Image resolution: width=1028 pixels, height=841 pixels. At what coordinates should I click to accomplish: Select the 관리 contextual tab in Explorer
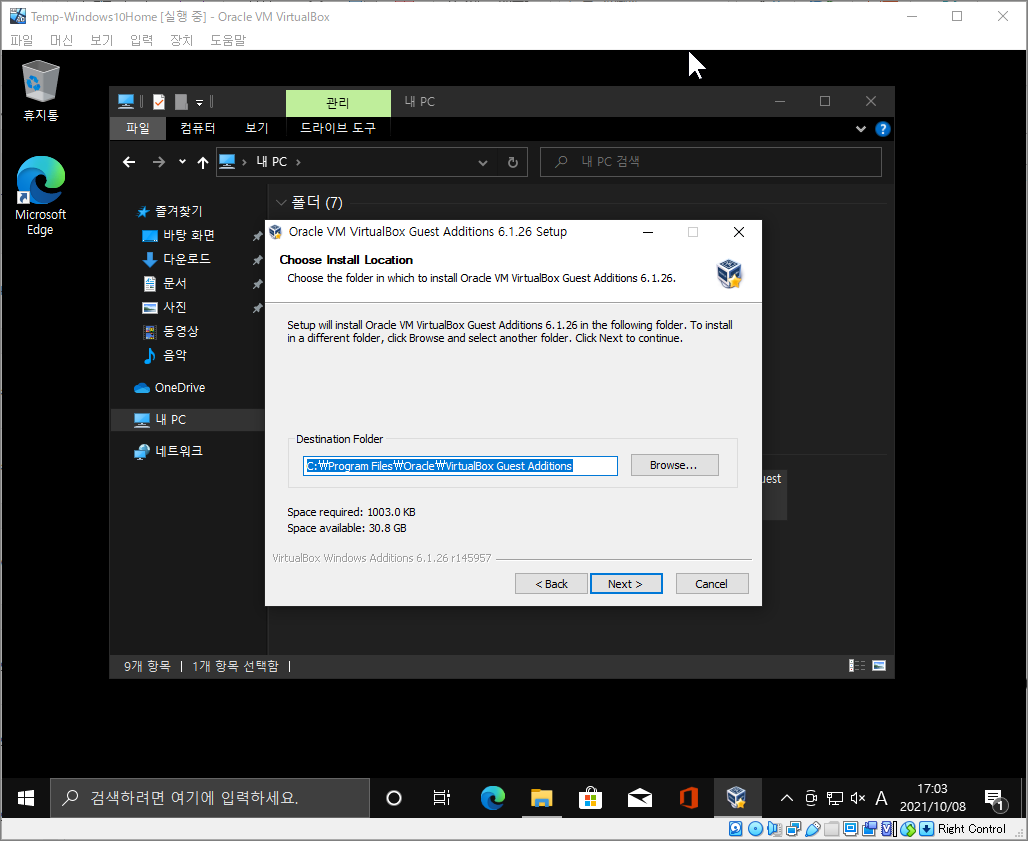click(x=338, y=103)
